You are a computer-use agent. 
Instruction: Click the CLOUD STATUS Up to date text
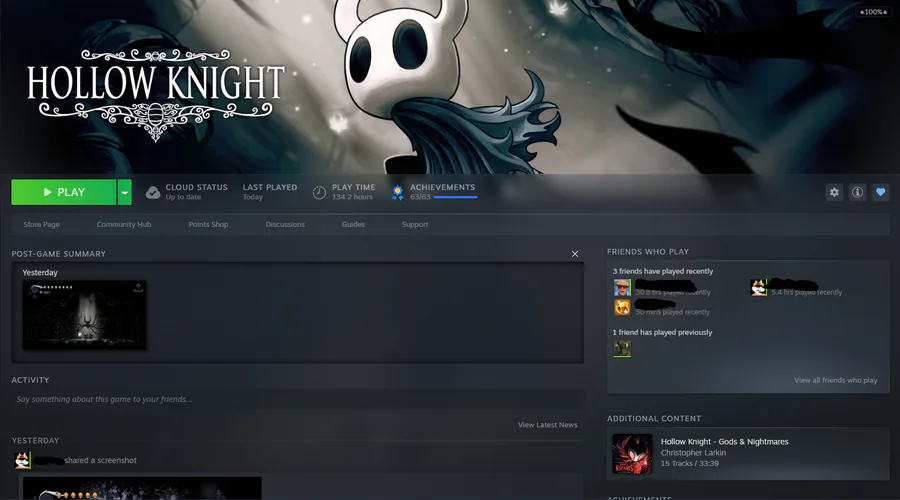click(196, 192)
